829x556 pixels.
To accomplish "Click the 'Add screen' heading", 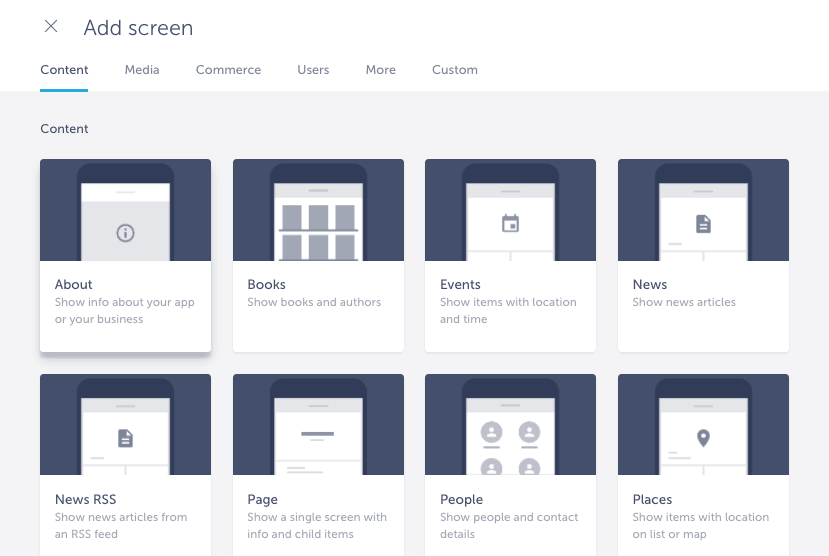I will click(139, 27).
